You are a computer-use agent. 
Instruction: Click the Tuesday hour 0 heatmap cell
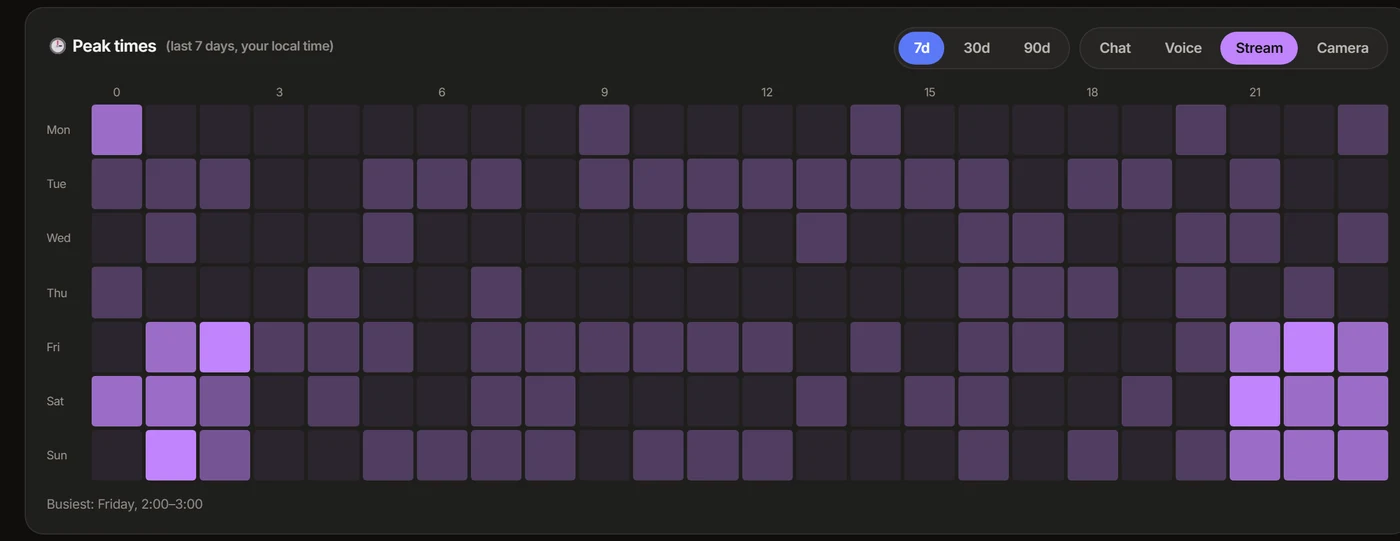pyautogui.click(x=117, y=184)
